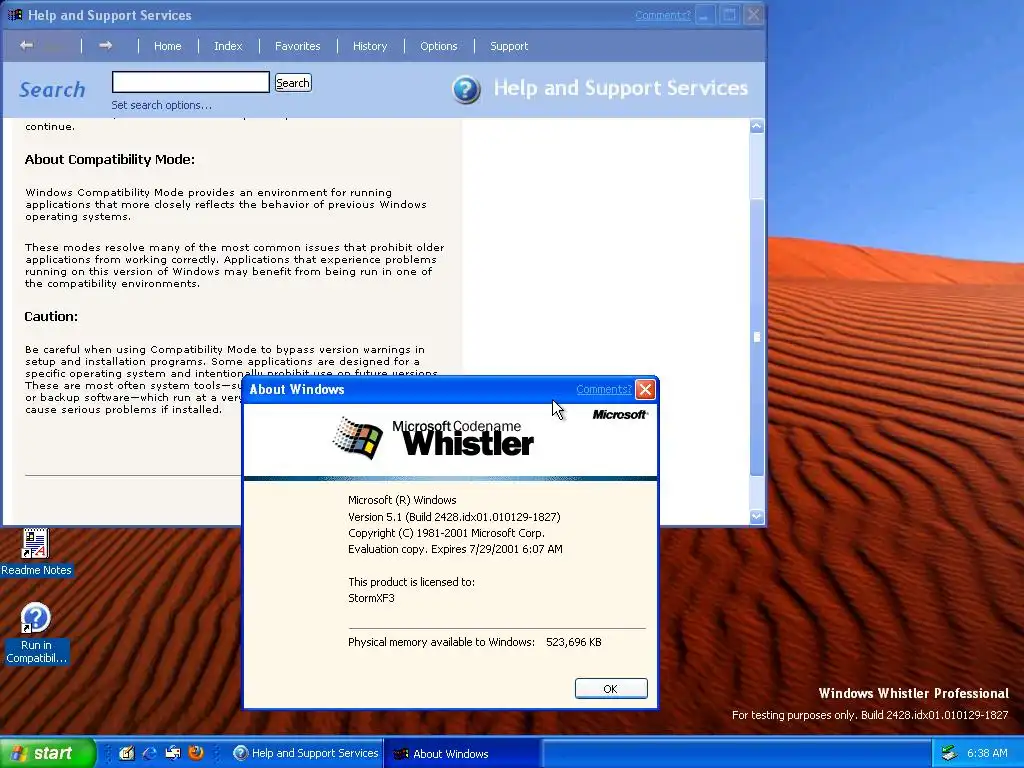Click the scroll down arrow in Help window
This screenshot has height=768, width=1024.
tap(757, 517)
